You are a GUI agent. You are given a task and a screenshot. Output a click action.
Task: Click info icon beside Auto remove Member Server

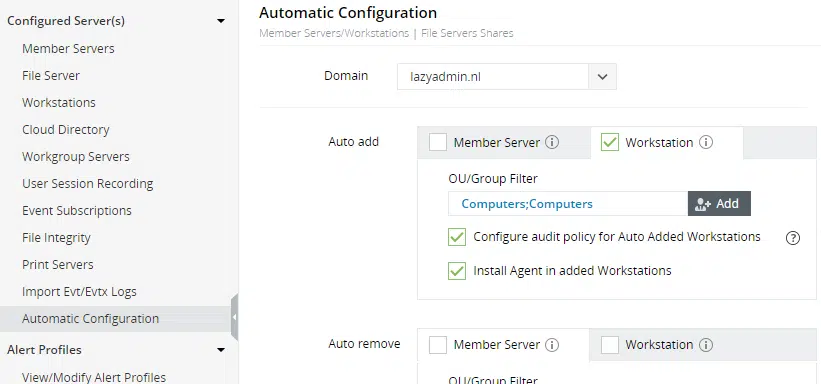(x=552, y=345)
